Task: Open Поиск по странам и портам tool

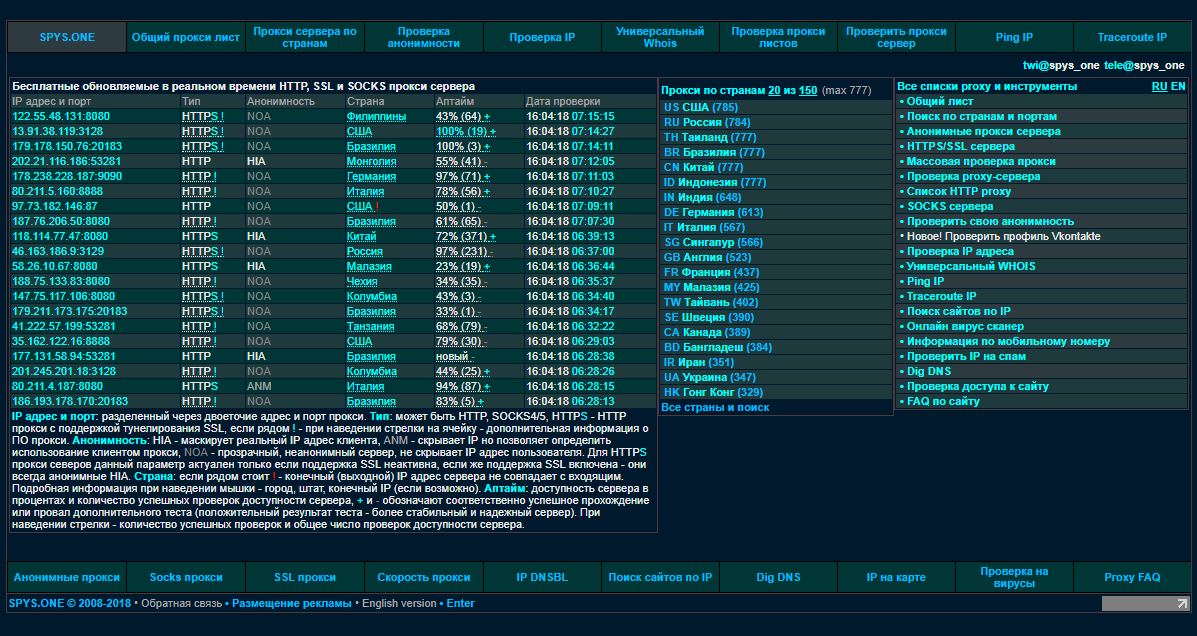Action: click(x=982, y=117)
